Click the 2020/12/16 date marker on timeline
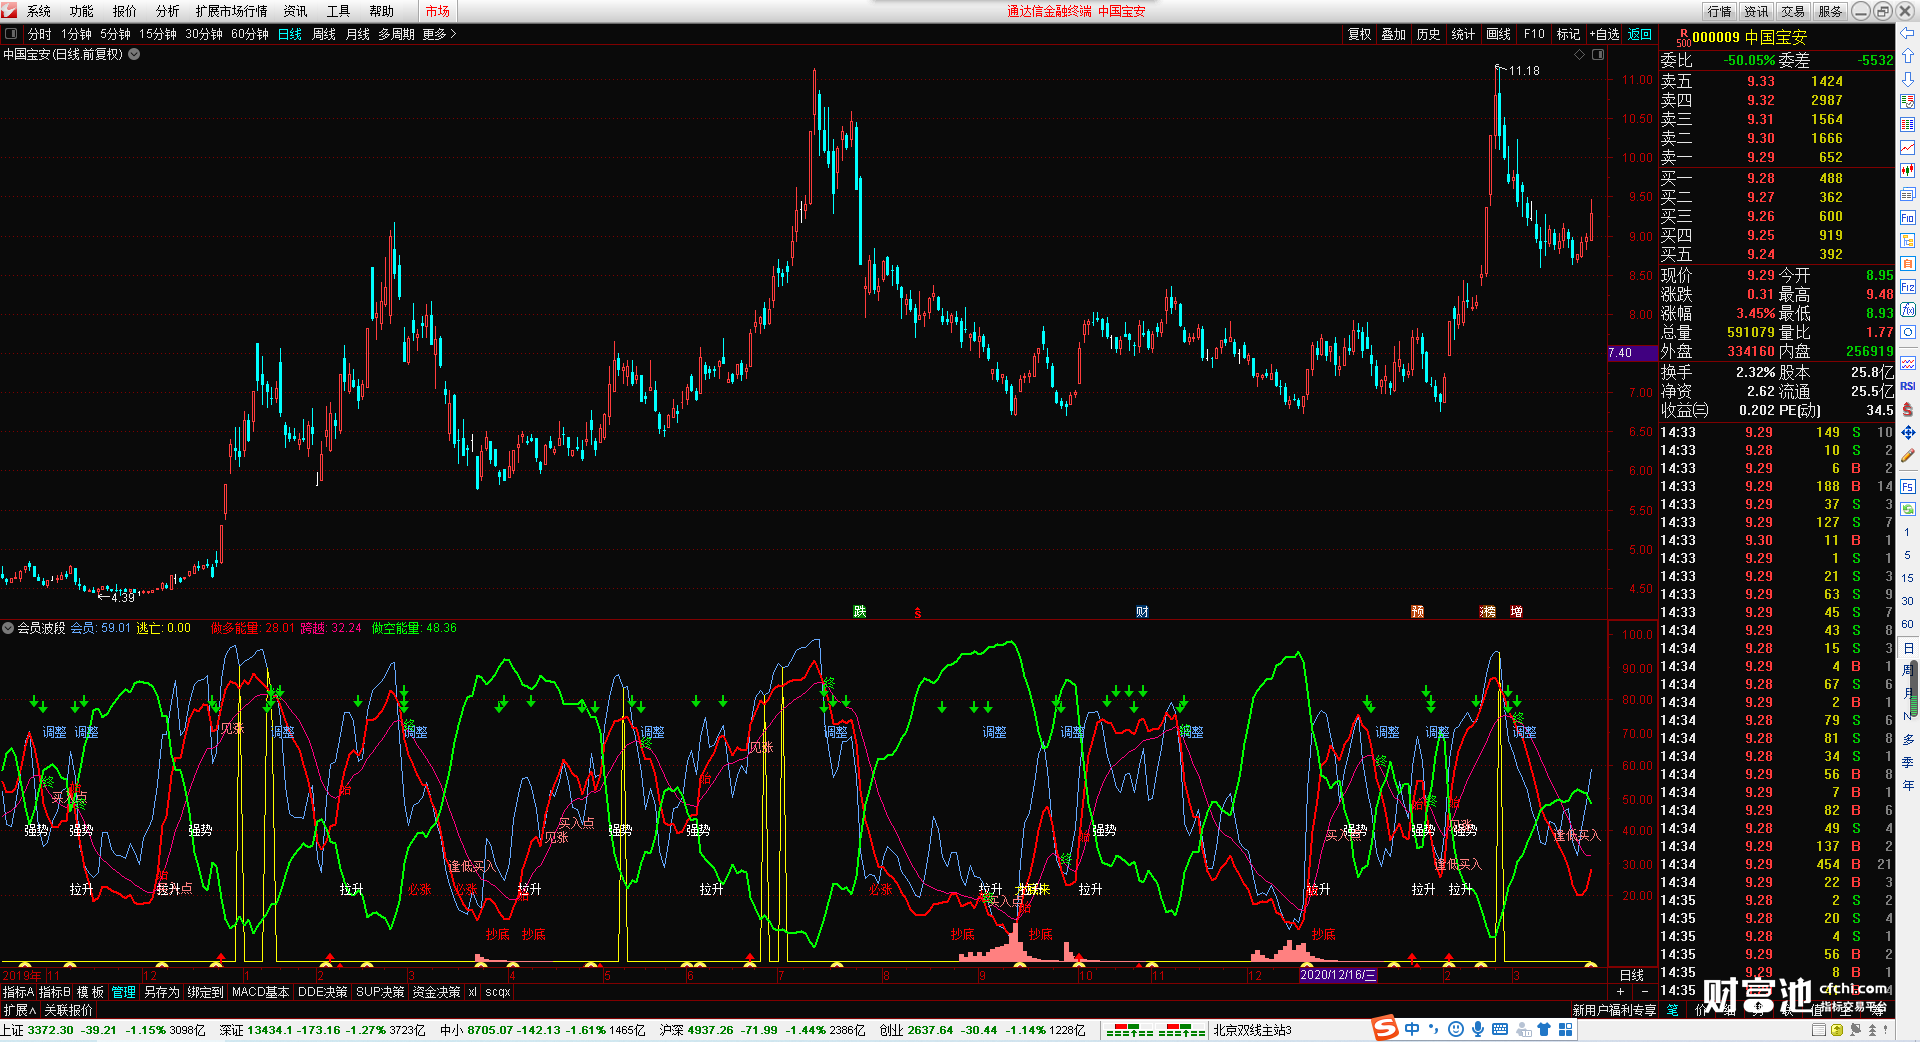 [x=1338, y=975]
